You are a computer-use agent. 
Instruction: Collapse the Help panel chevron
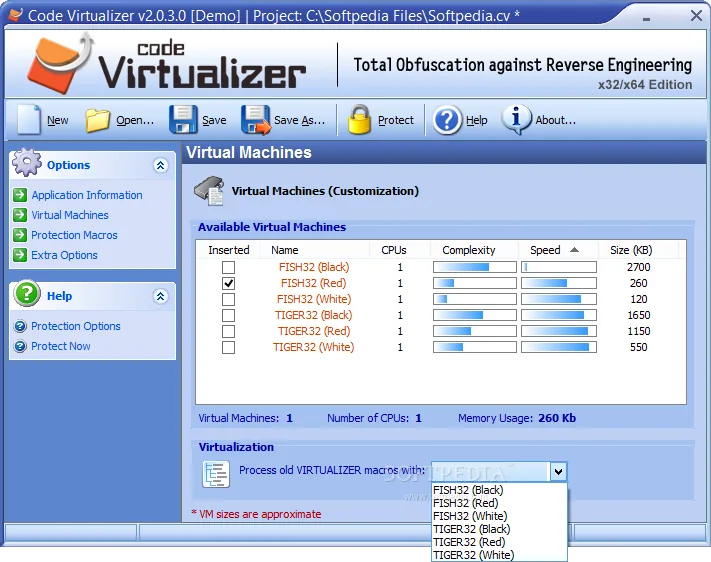(161, 296)
